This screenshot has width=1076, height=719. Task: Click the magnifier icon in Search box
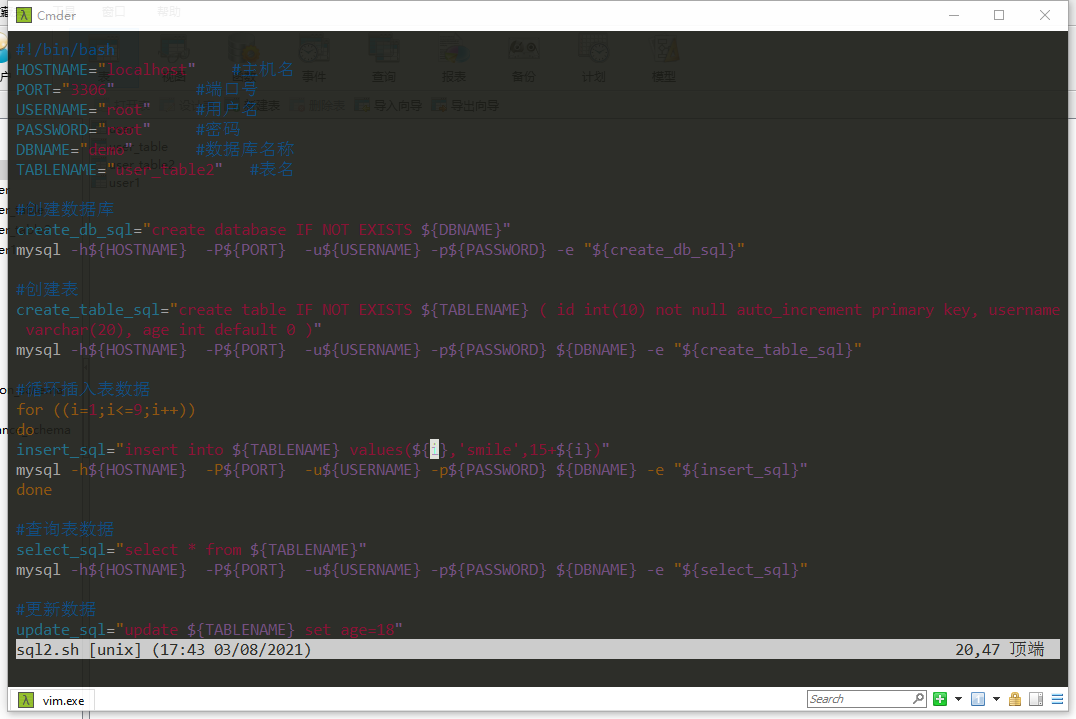(919, 698)
